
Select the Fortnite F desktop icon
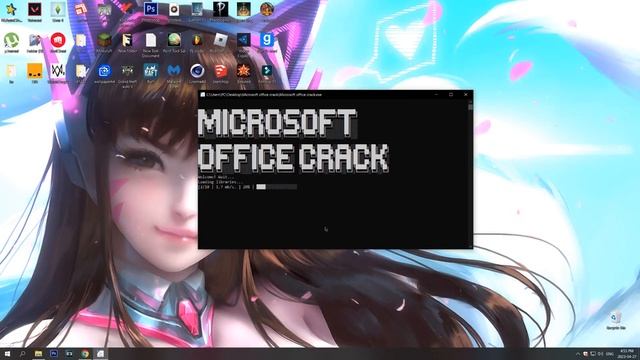(127, 41)
